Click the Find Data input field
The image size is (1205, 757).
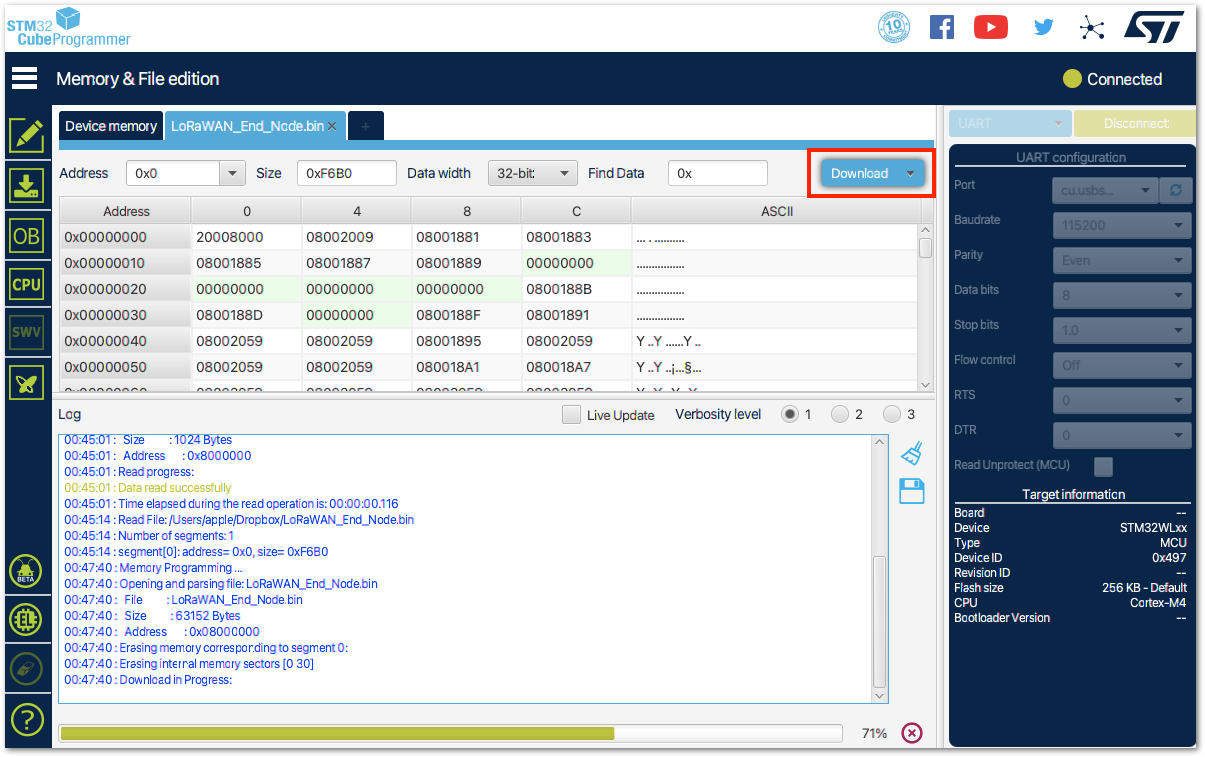click(x=718, y=173)
